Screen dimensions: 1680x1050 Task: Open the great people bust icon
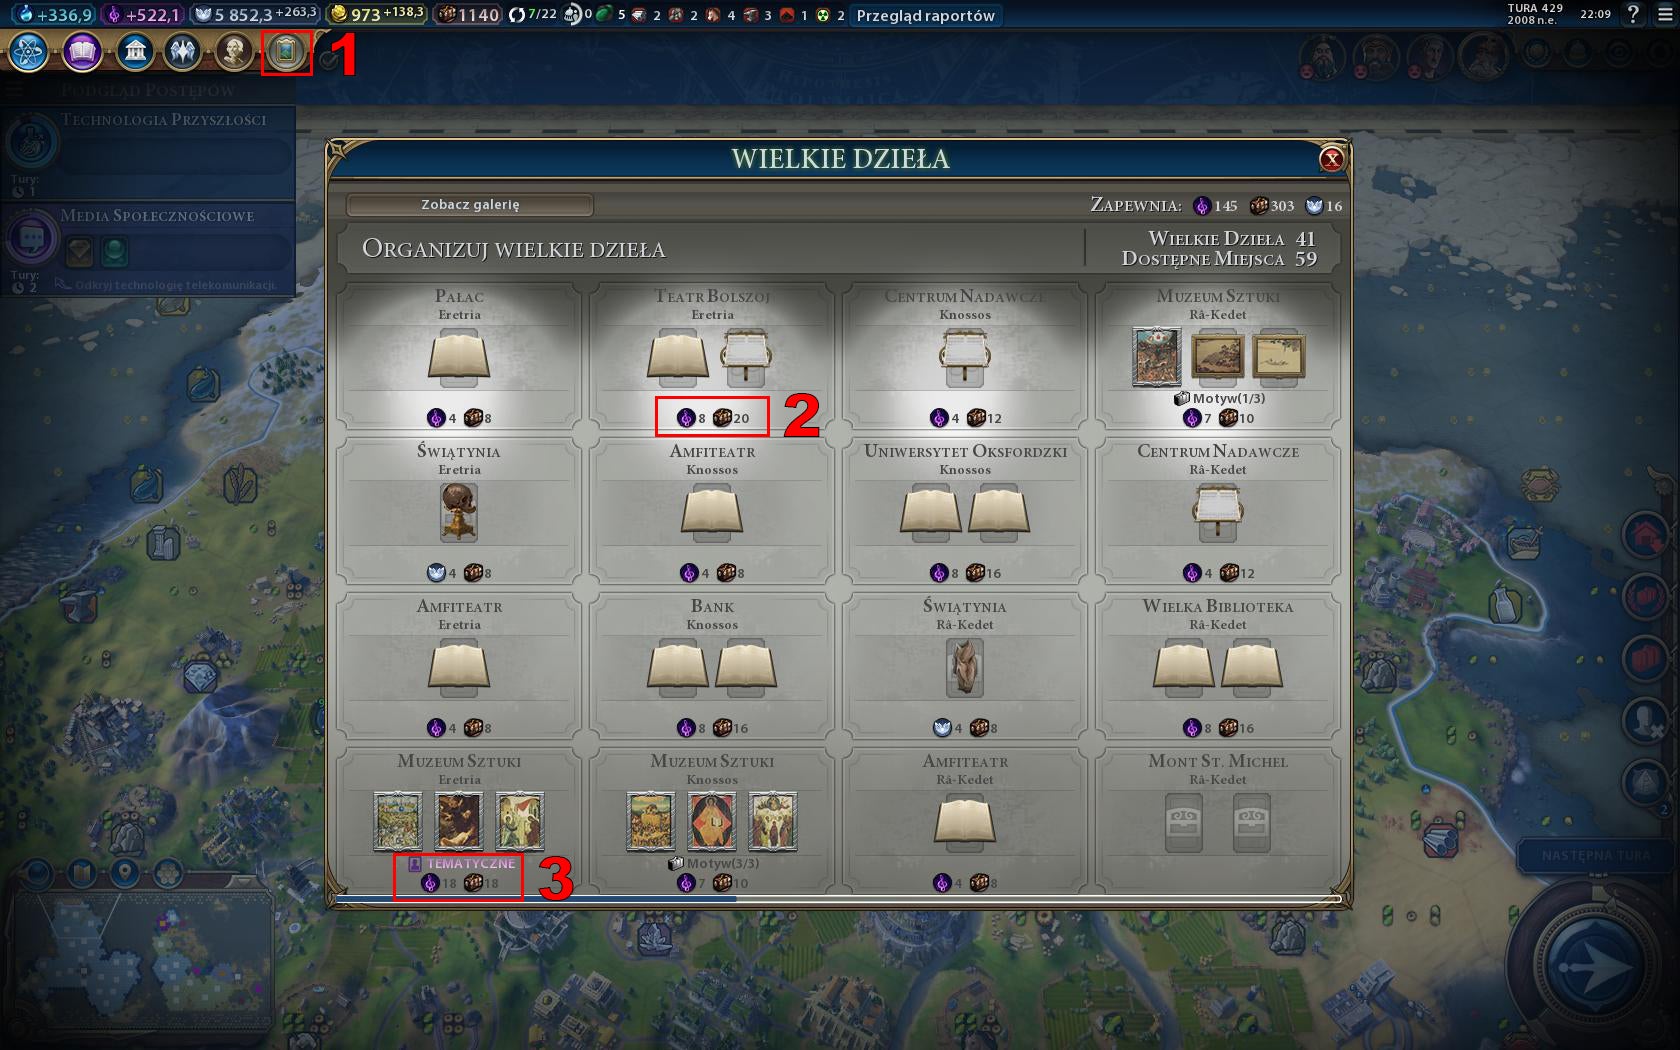tap(234, 51)
